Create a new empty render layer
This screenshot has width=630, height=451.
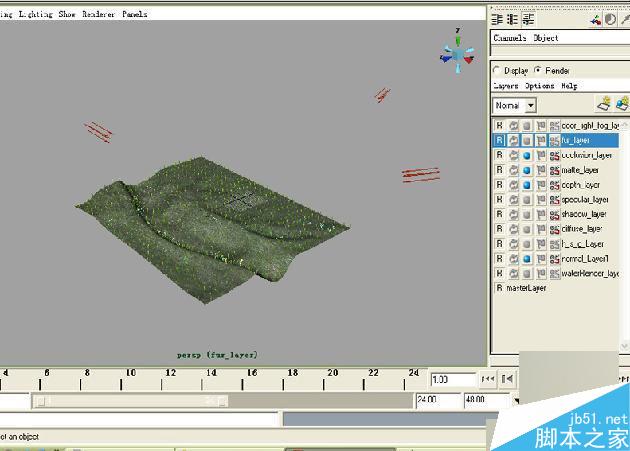(x=603, y=104)
